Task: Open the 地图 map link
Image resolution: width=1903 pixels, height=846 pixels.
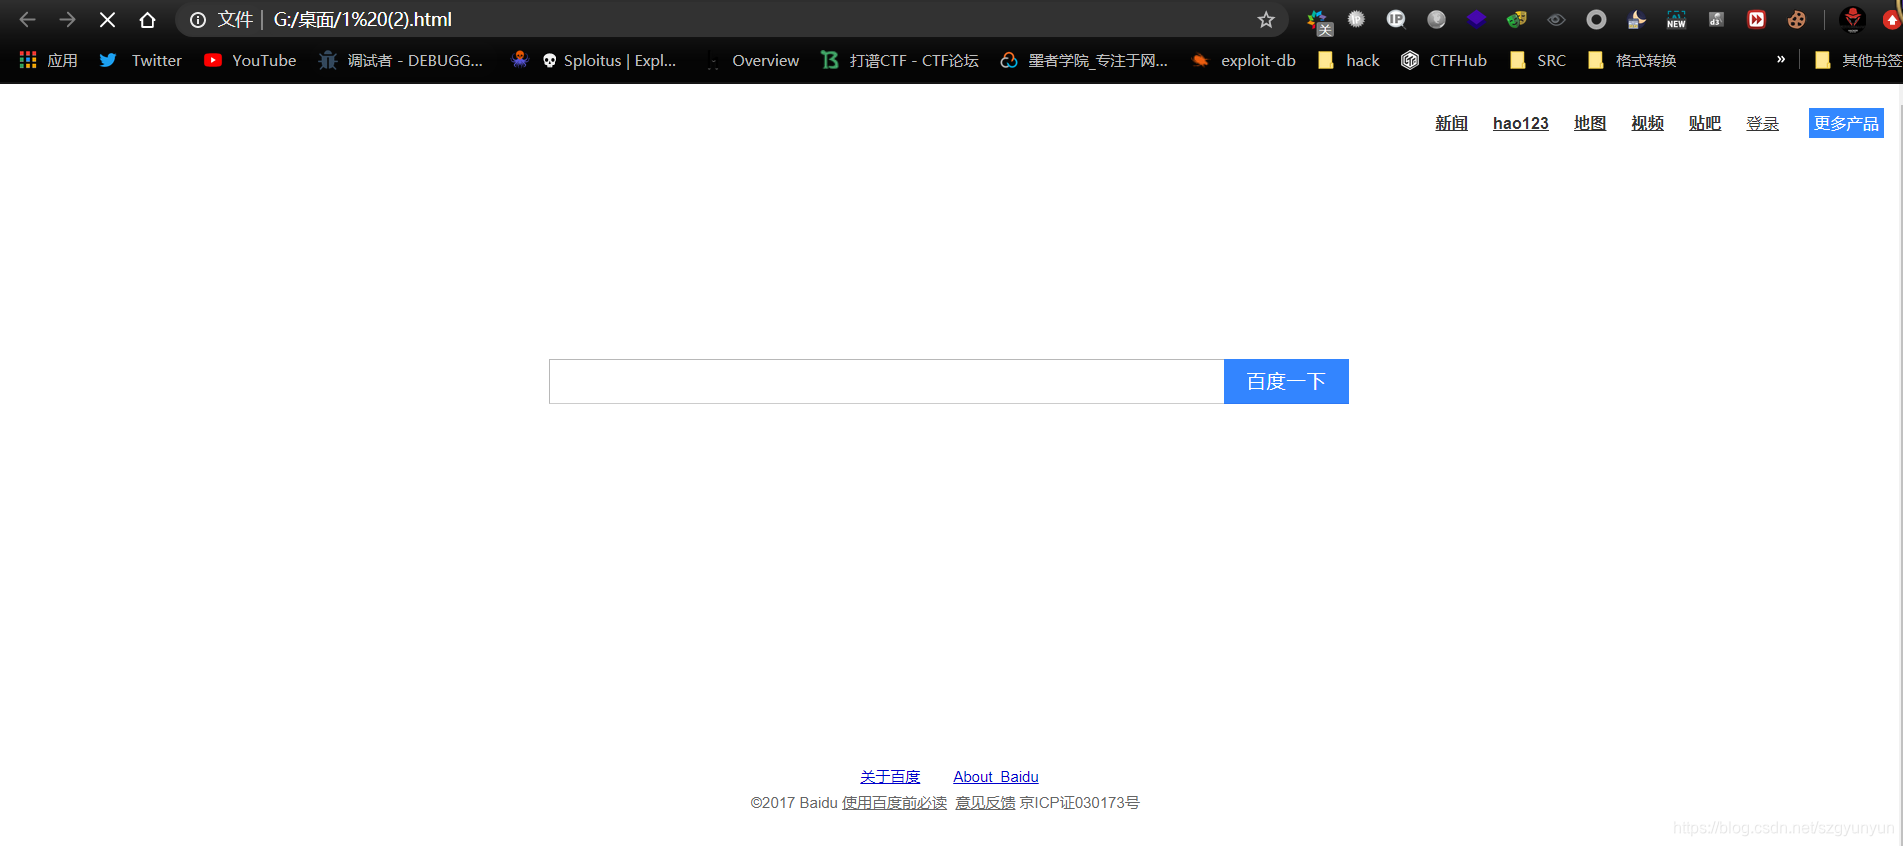Action: 1590,123
